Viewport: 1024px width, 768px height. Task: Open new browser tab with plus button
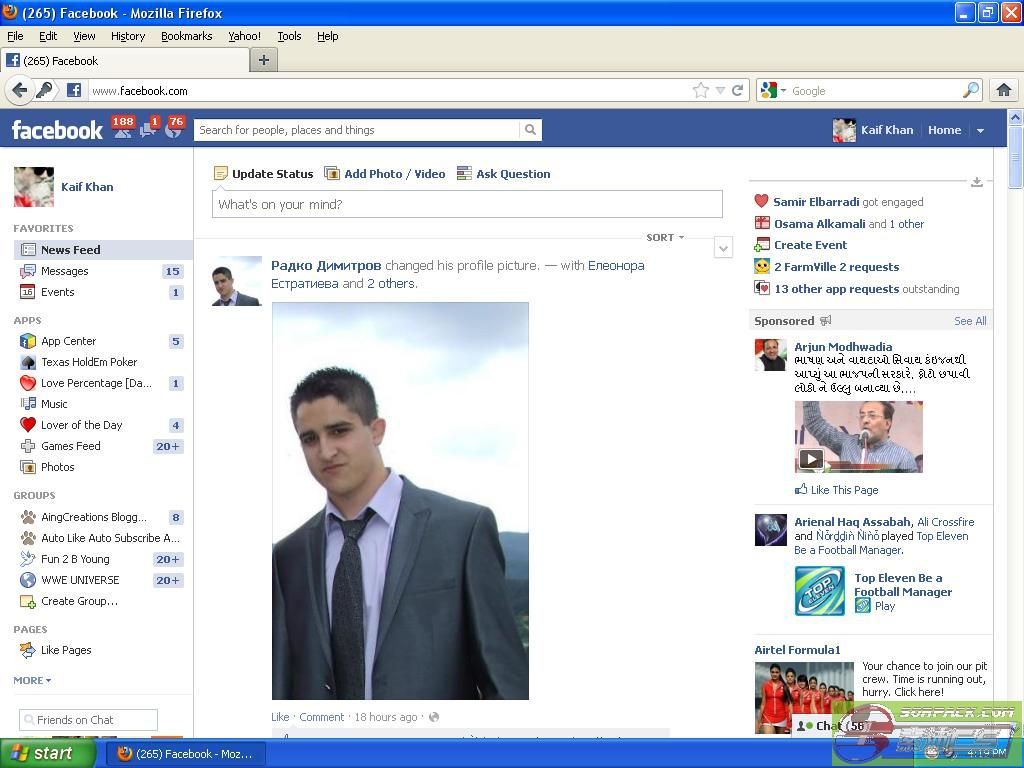[x=264, y=60]
